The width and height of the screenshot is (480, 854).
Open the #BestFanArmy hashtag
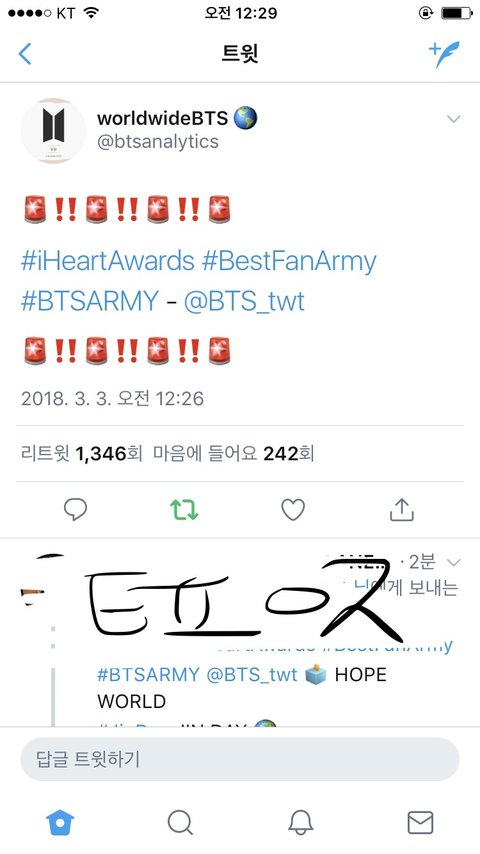(289, 261)
